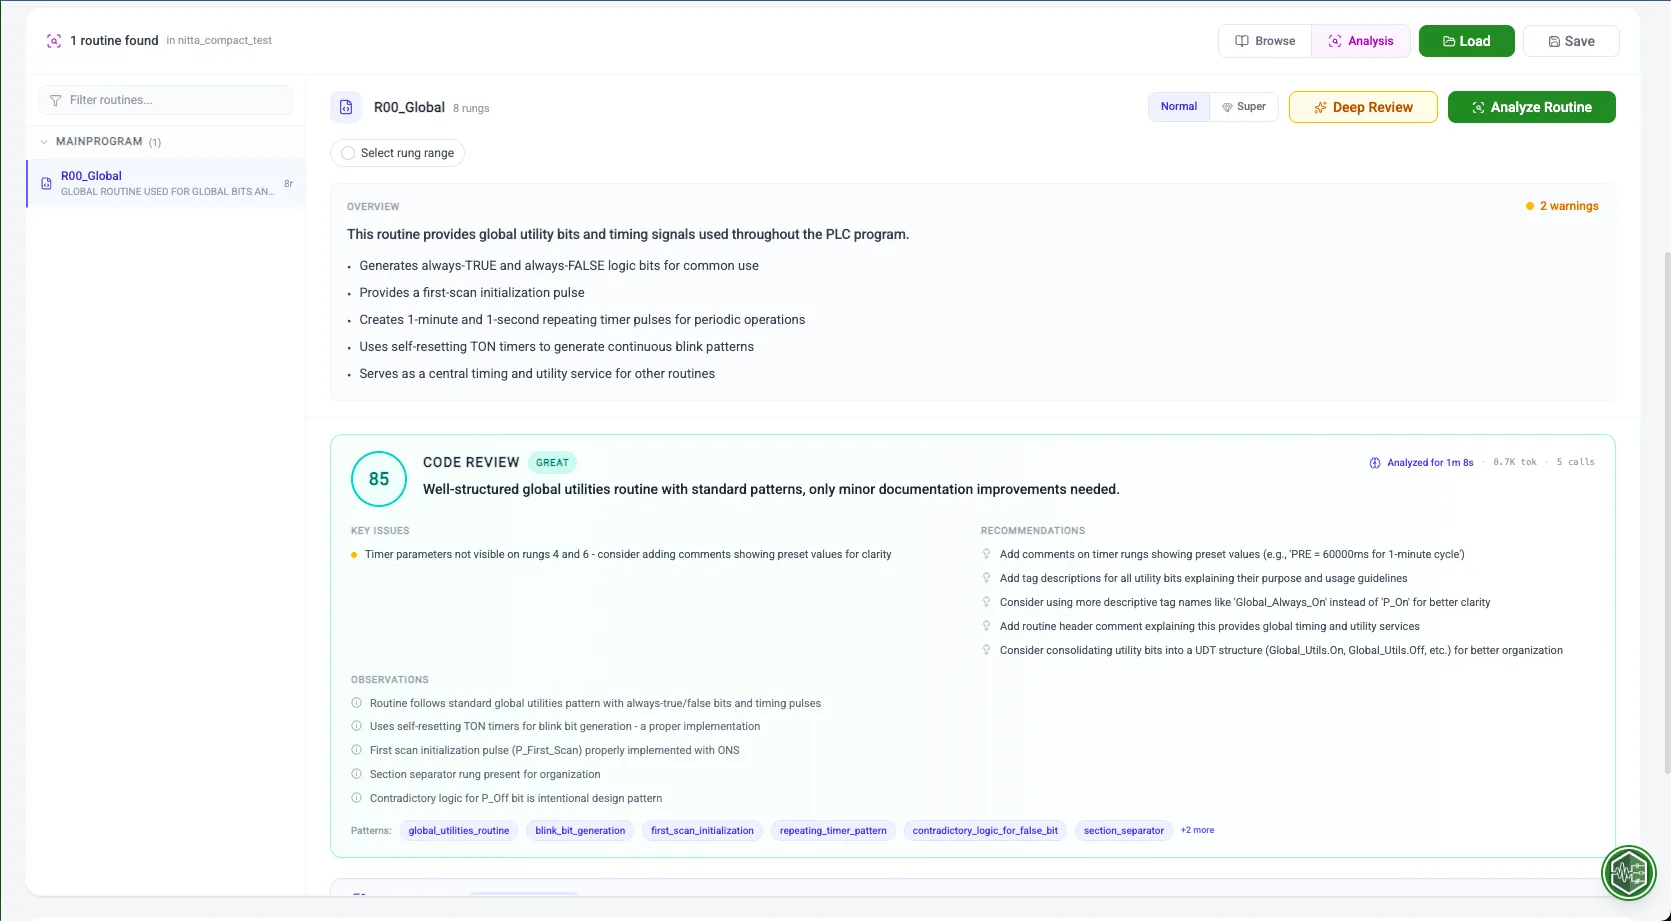Click the repeating_timer_pattern tag
1671x921 pixels.
[833, 831]
